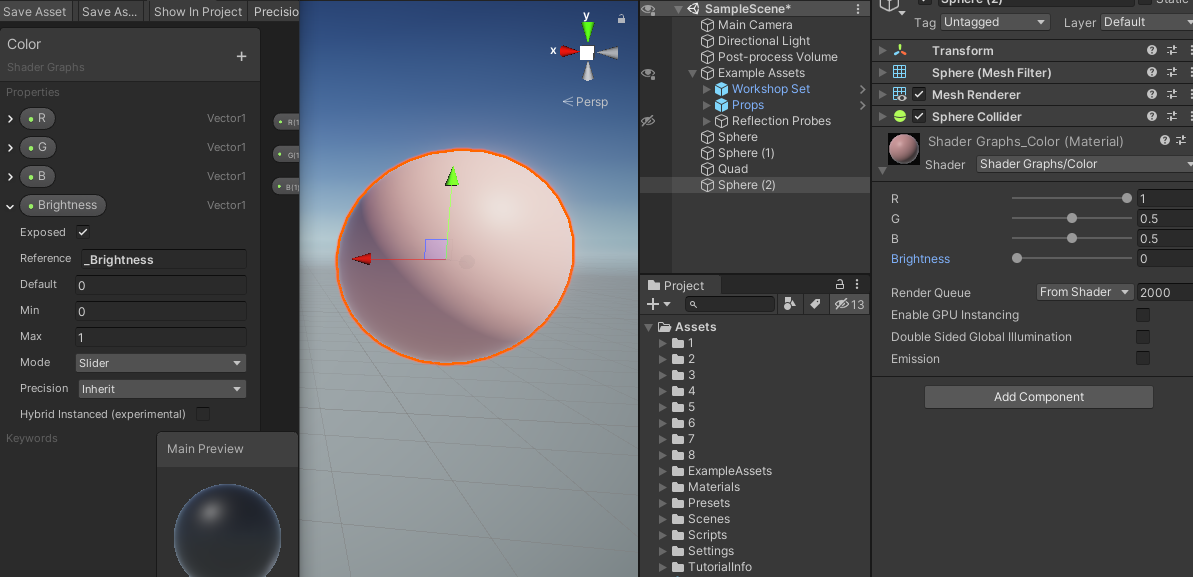
Task: Collapse the Example Assets hierarchy item
Action: click(692, 74)
